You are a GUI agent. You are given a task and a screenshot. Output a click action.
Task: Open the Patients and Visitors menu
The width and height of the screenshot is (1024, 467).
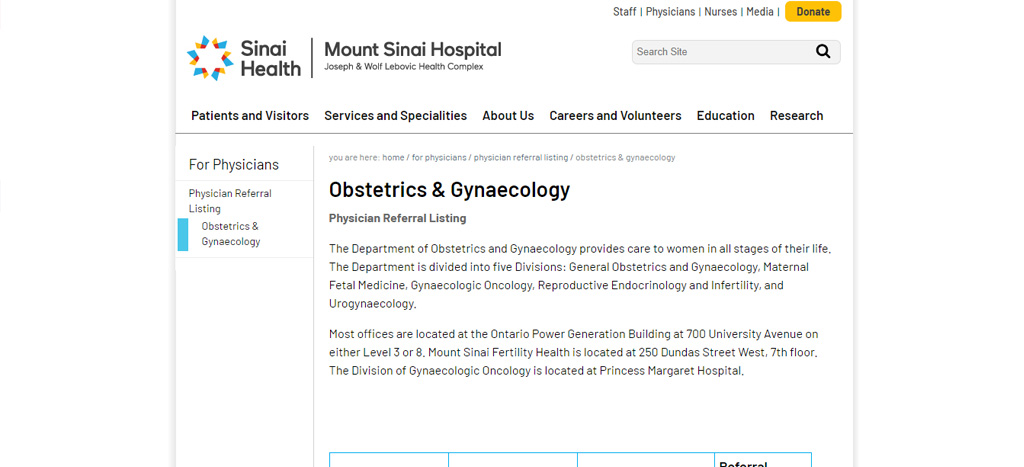[x=250, y=116]
